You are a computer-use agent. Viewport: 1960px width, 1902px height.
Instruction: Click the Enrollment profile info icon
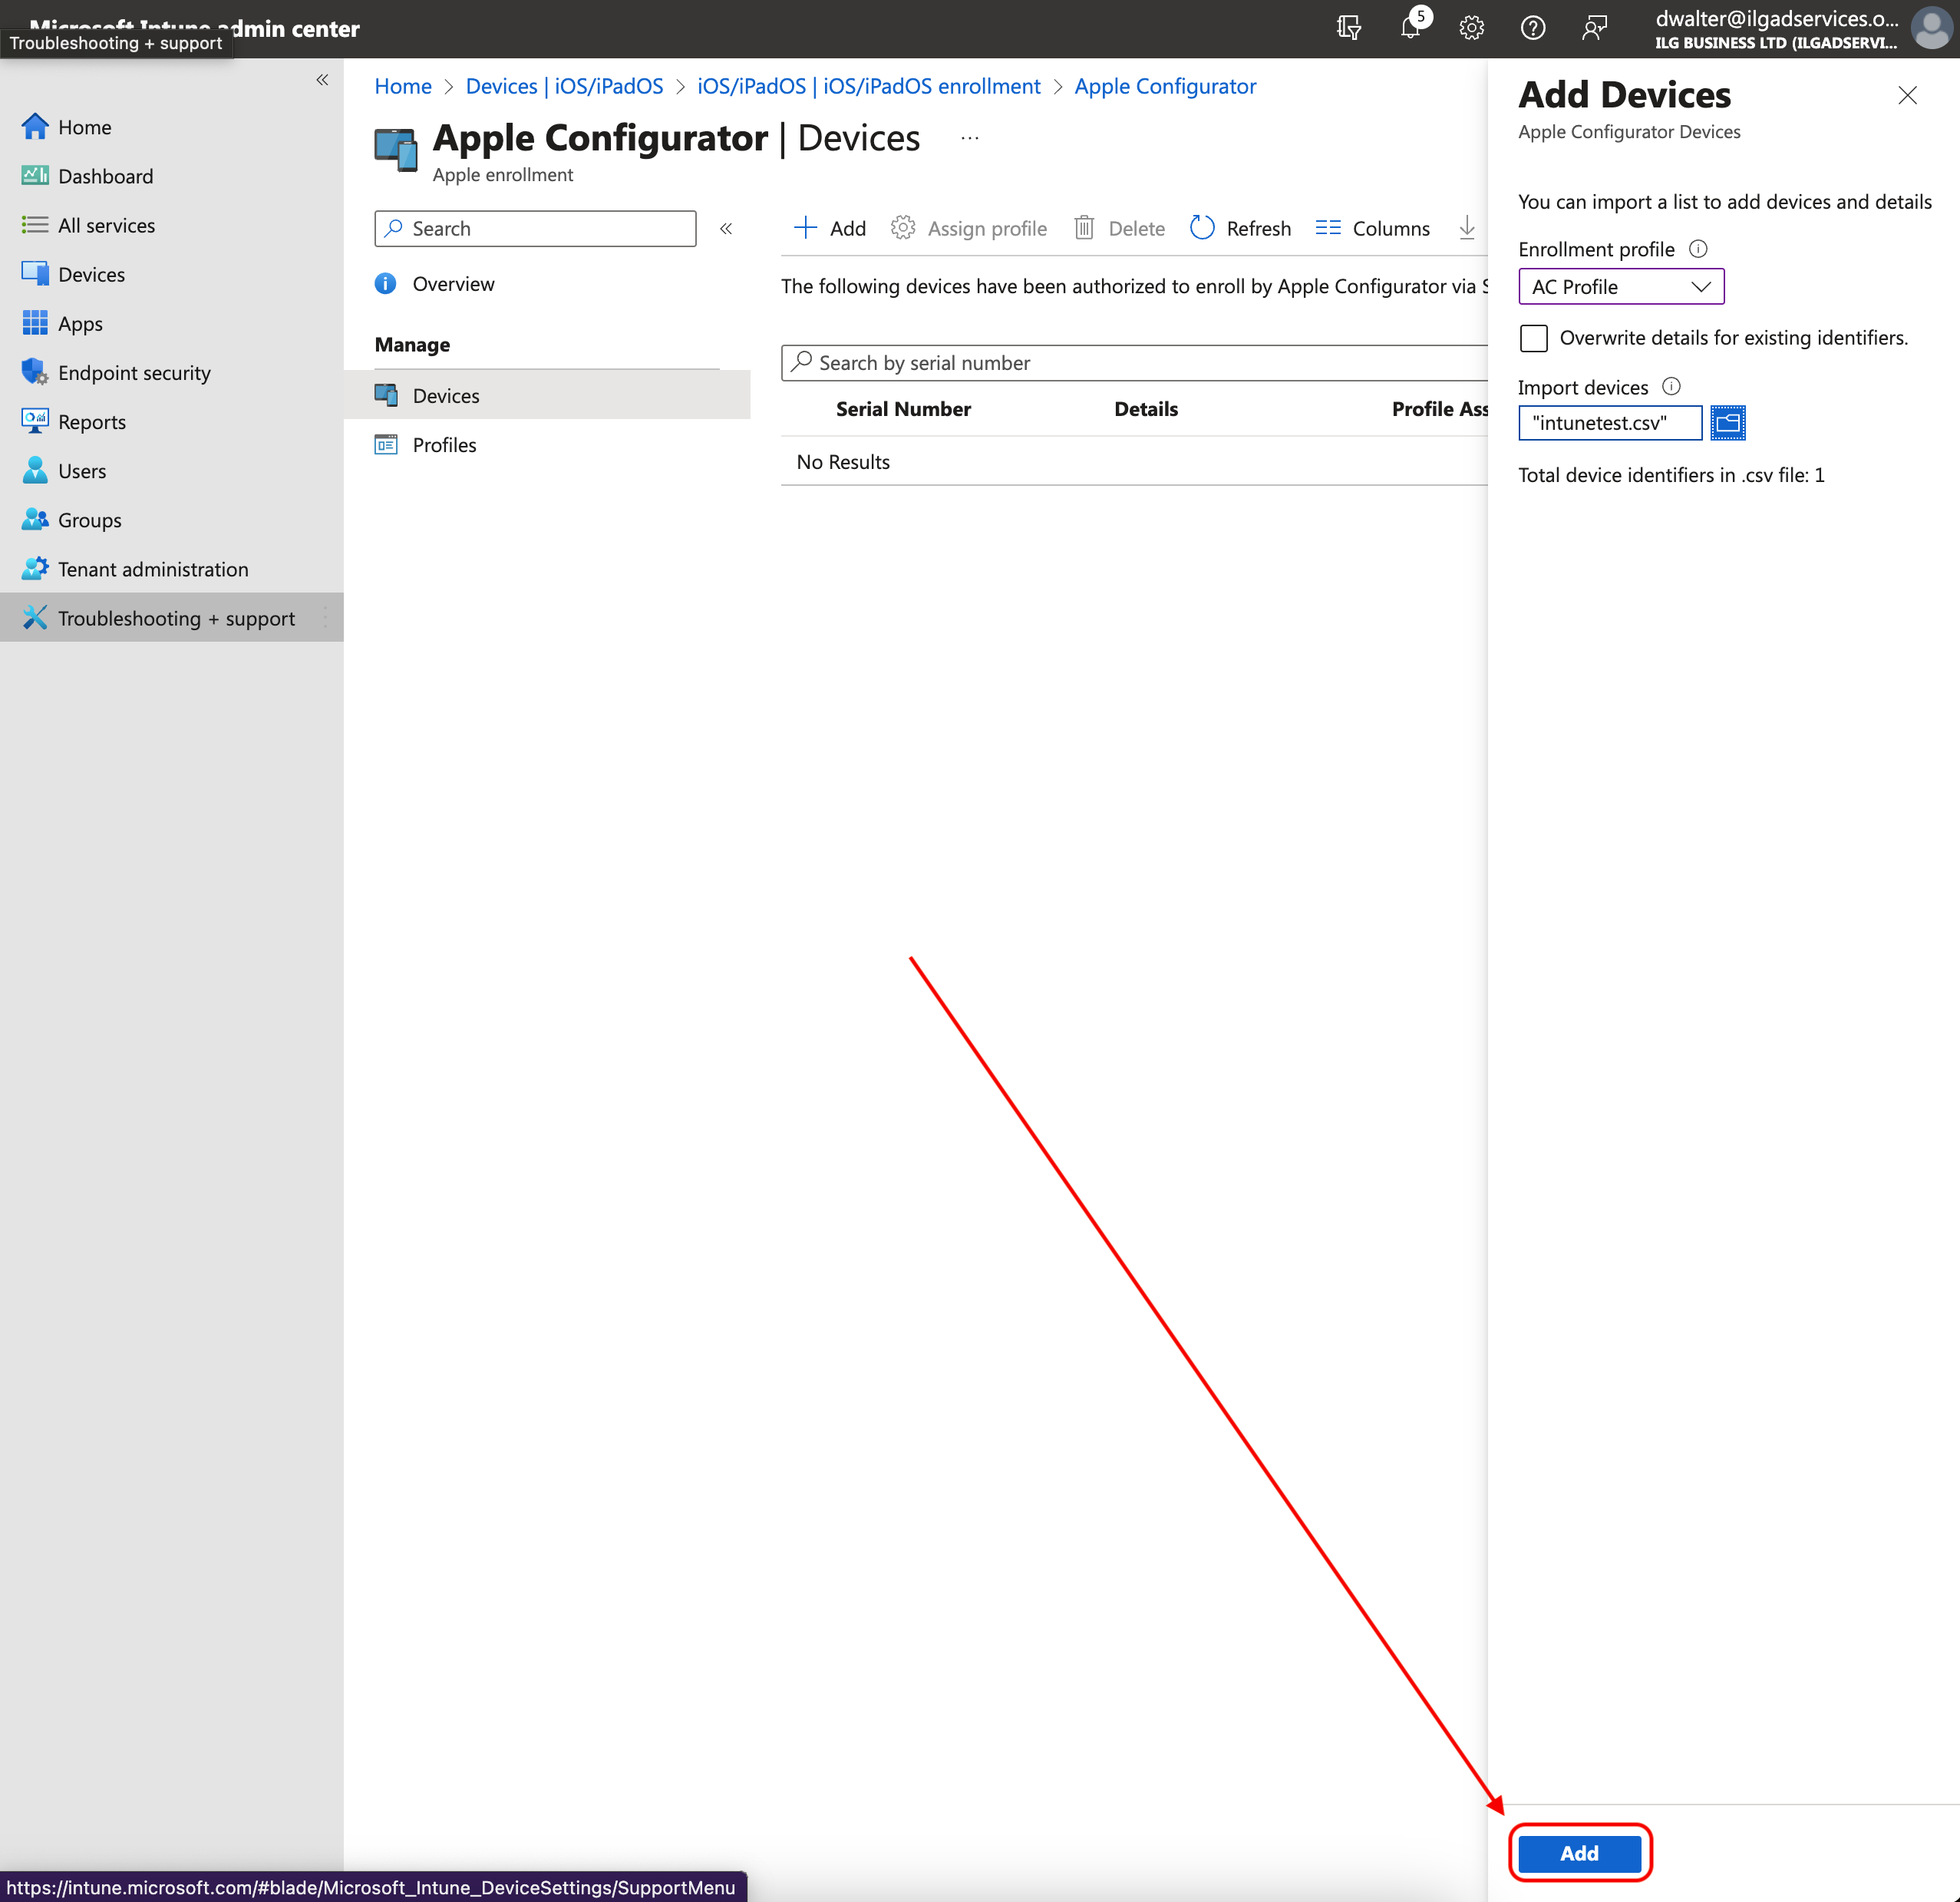click(x=1698, y=249)
